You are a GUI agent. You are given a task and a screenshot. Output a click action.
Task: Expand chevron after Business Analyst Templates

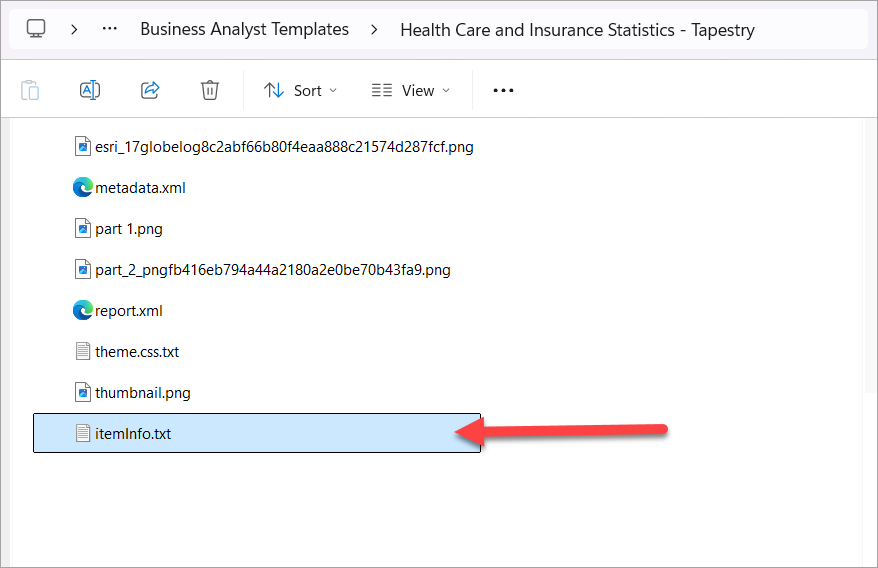(374, 29)
